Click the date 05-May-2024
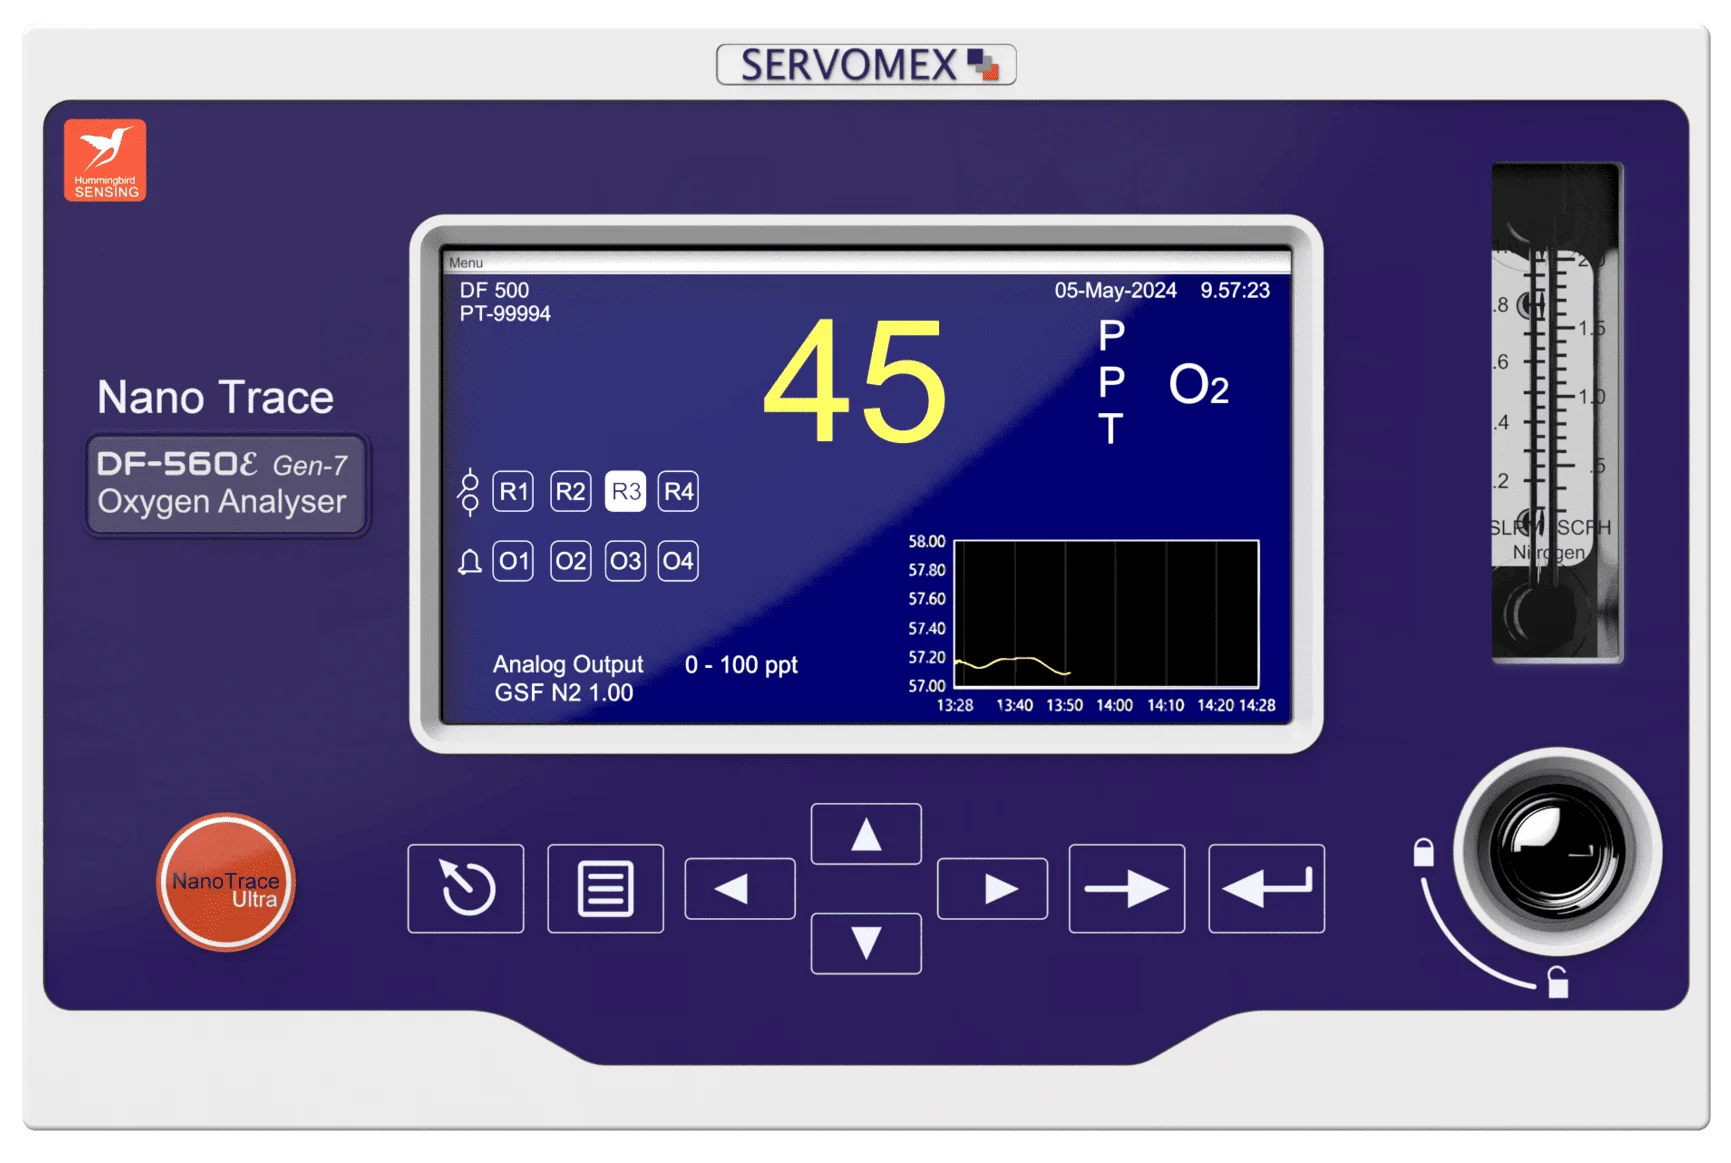1731x1163 pixels. click(x=1116, y=290)
